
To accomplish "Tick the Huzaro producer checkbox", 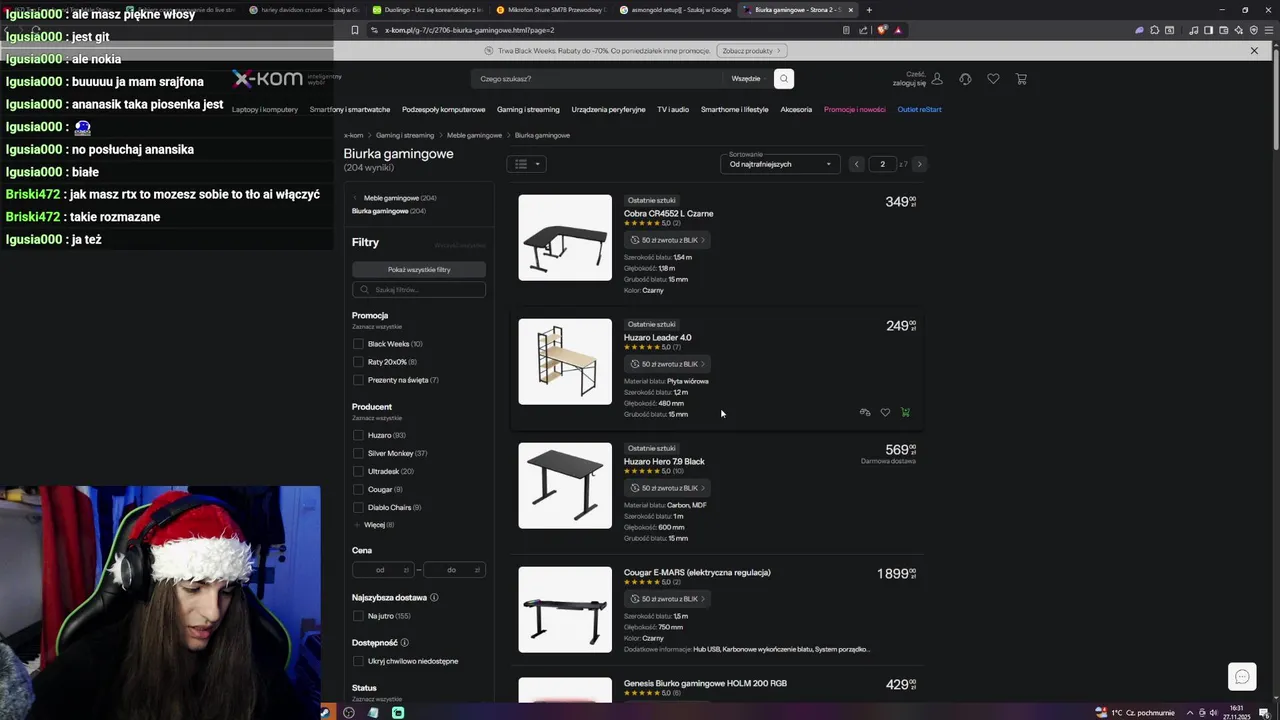I will tap(358, 435).
